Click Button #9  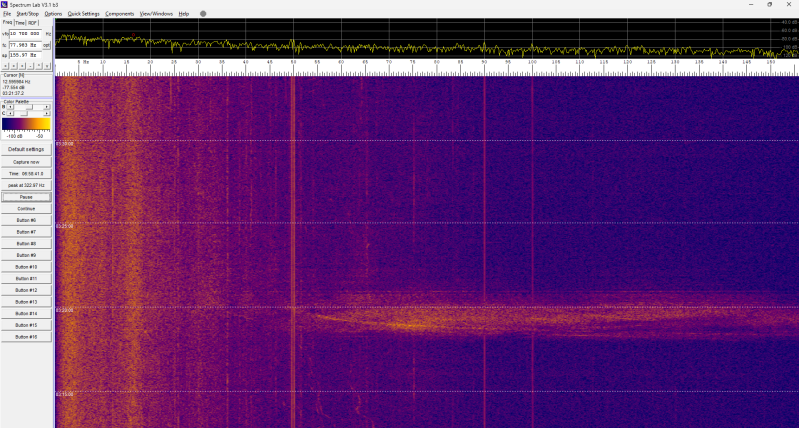[26, 255]
